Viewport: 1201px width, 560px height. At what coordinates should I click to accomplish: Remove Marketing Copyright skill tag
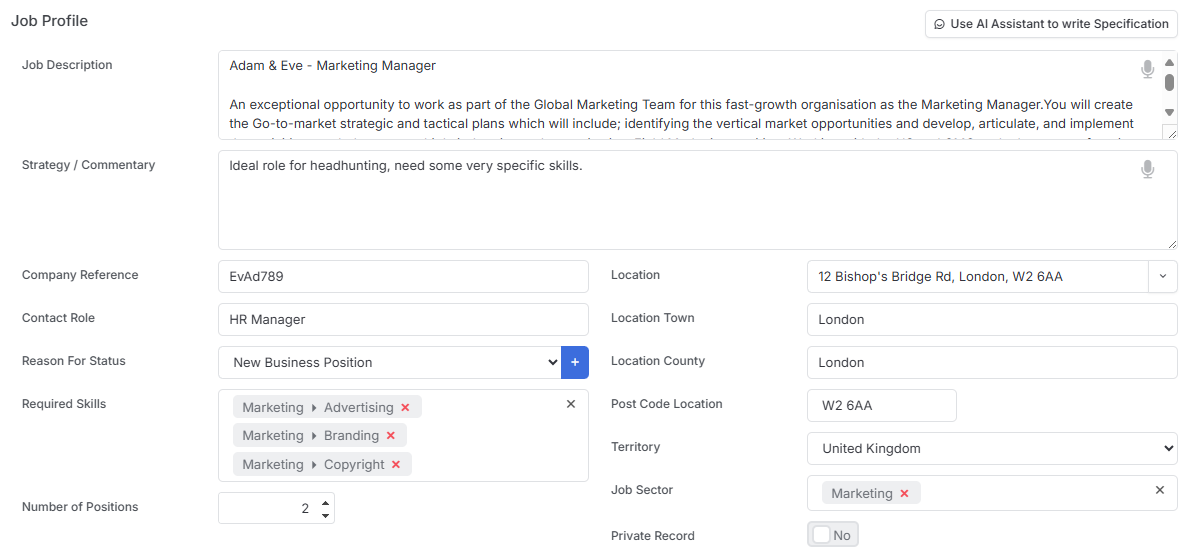tap(396, 464)
